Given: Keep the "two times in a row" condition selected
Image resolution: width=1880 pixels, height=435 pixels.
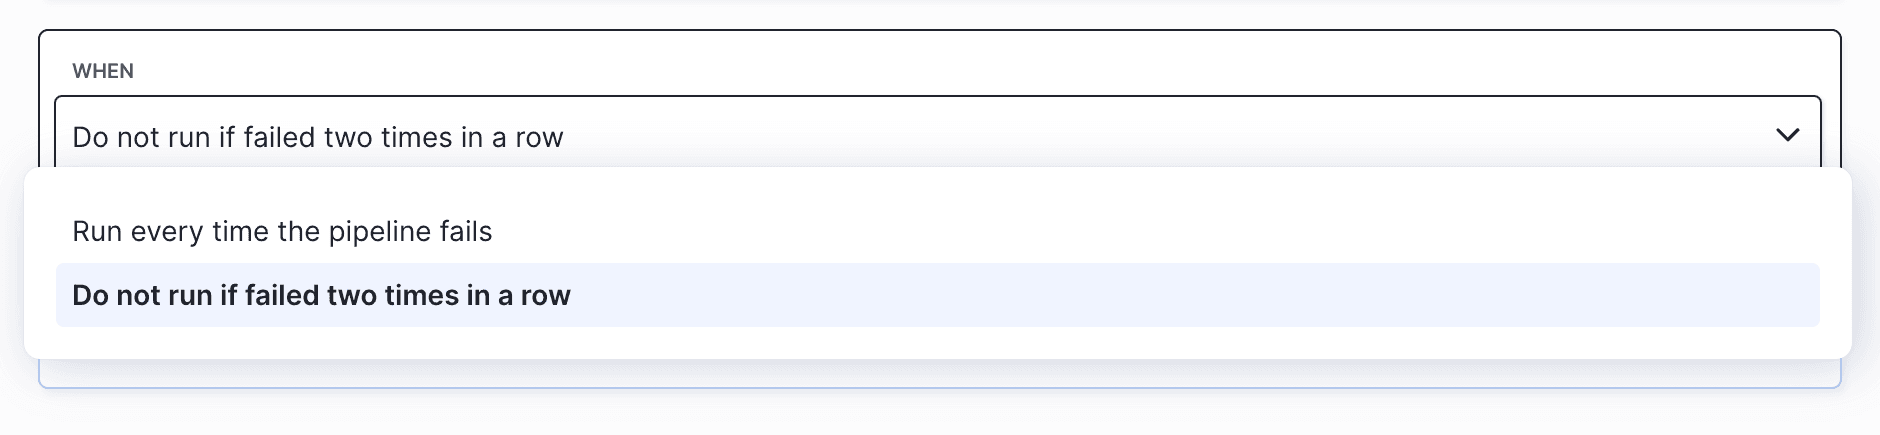Looking at the screenshot, I should 321,296.
